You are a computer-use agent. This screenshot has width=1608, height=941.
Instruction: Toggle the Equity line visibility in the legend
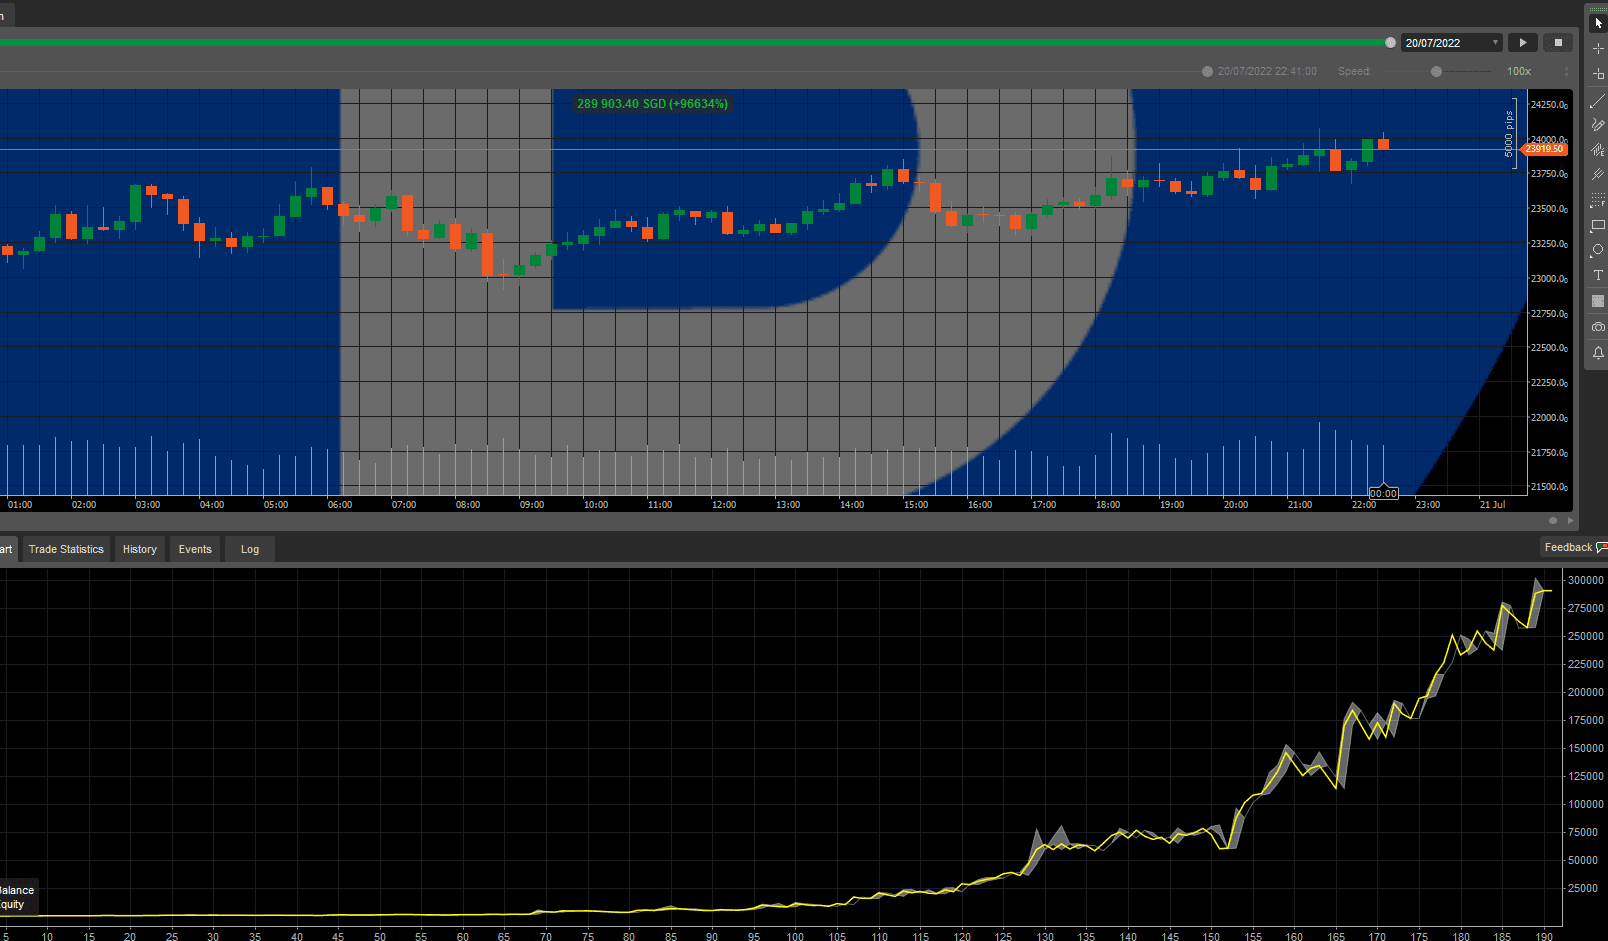pyautogui.click(x=14, y=904)
